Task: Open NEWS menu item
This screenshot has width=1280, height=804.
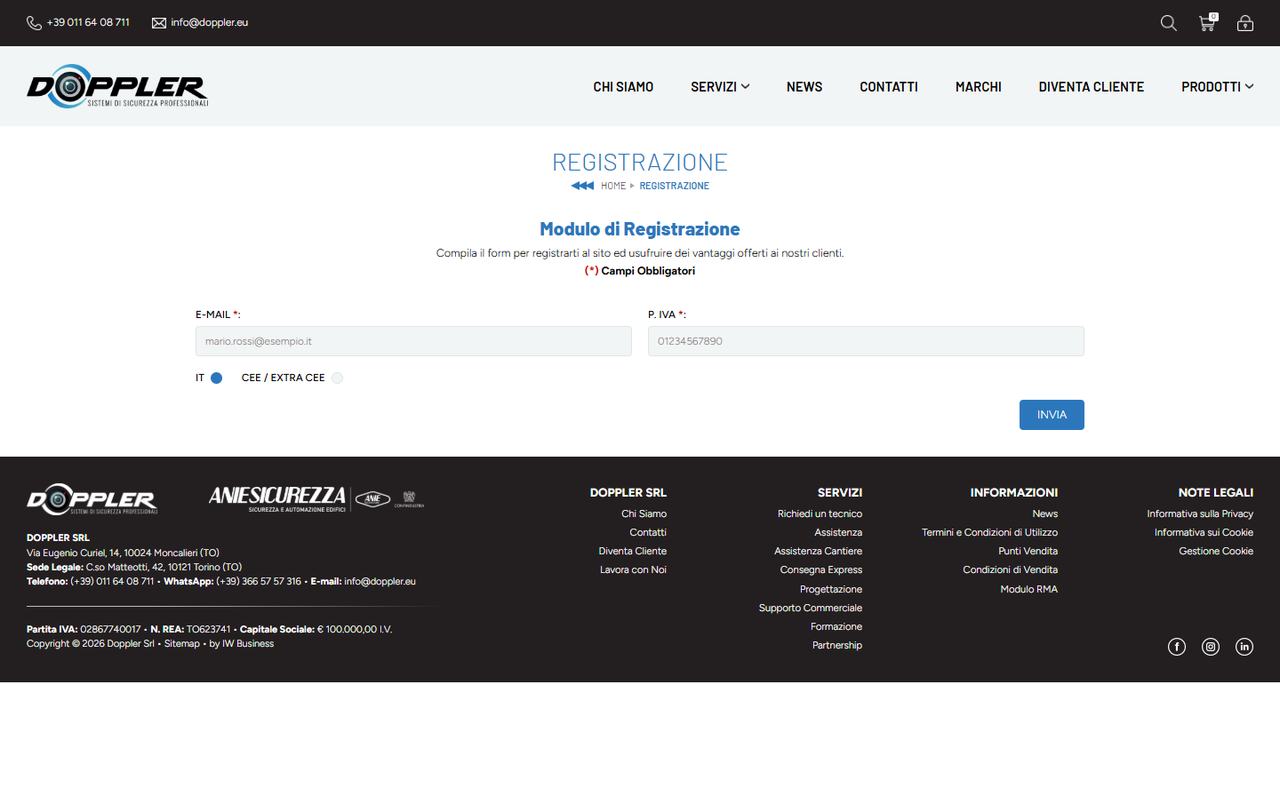Action: tap(804, 87)
